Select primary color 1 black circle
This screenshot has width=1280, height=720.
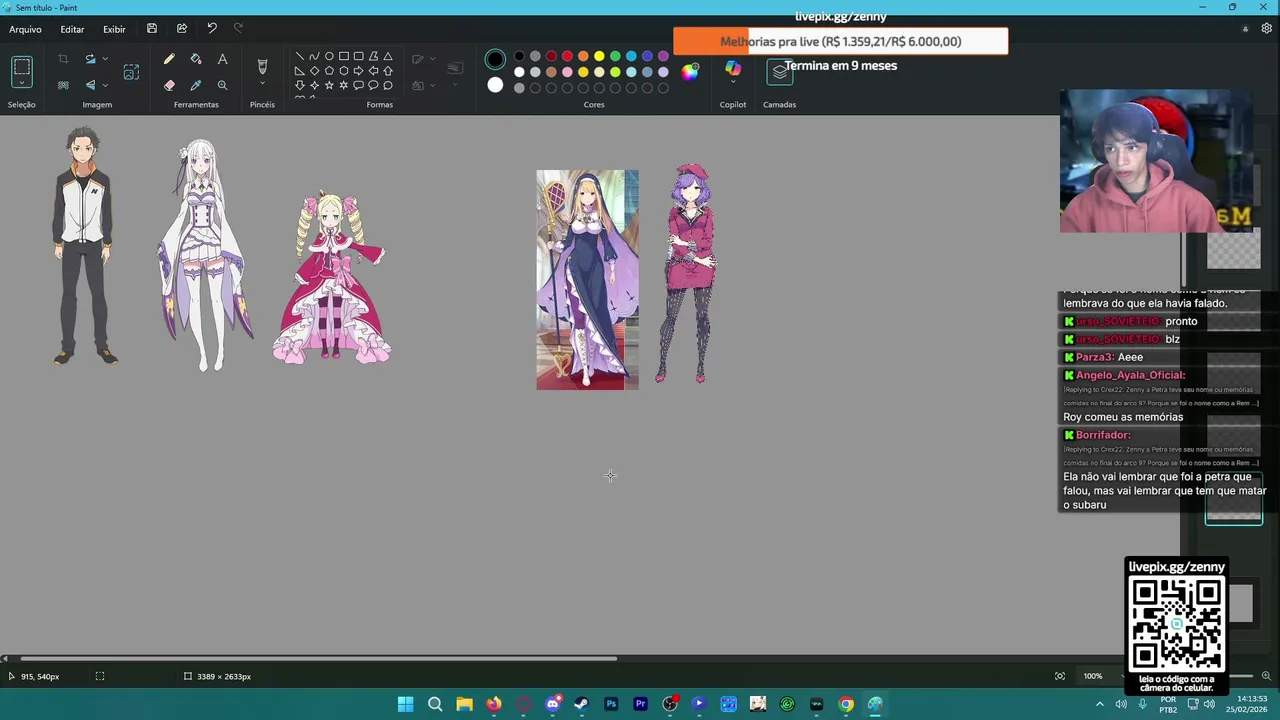click(495, 60)
